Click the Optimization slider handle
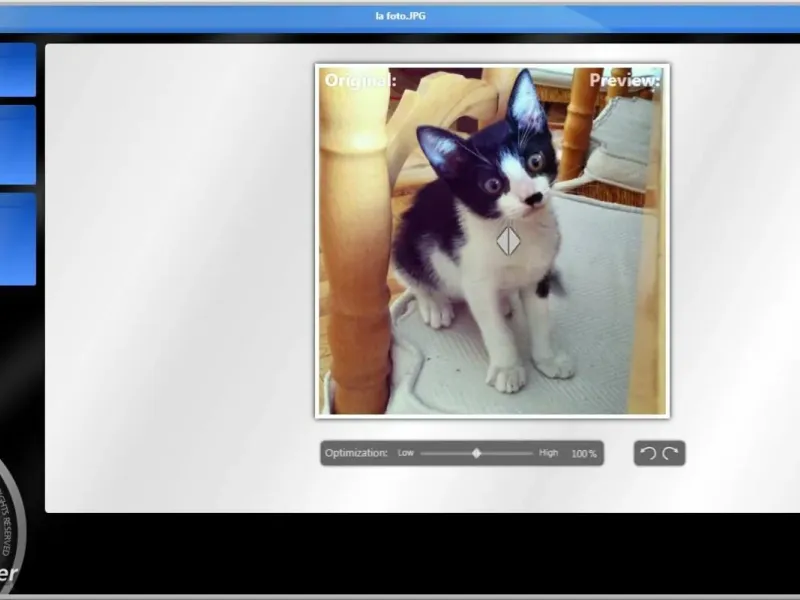Image resolution: width=800 pixels, height=600 pixels. point(477,453)
